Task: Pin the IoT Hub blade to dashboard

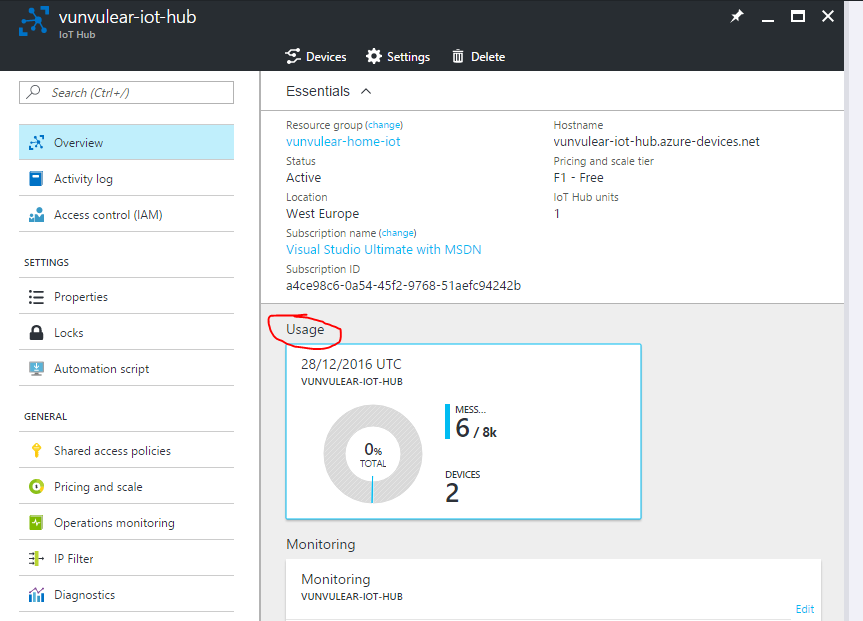Action: 736,16
